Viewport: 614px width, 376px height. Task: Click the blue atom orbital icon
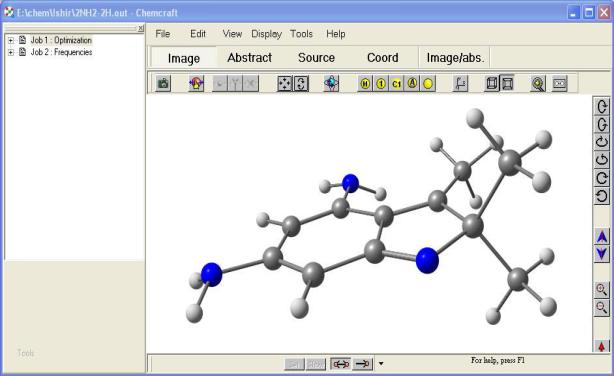pos(331,83)
